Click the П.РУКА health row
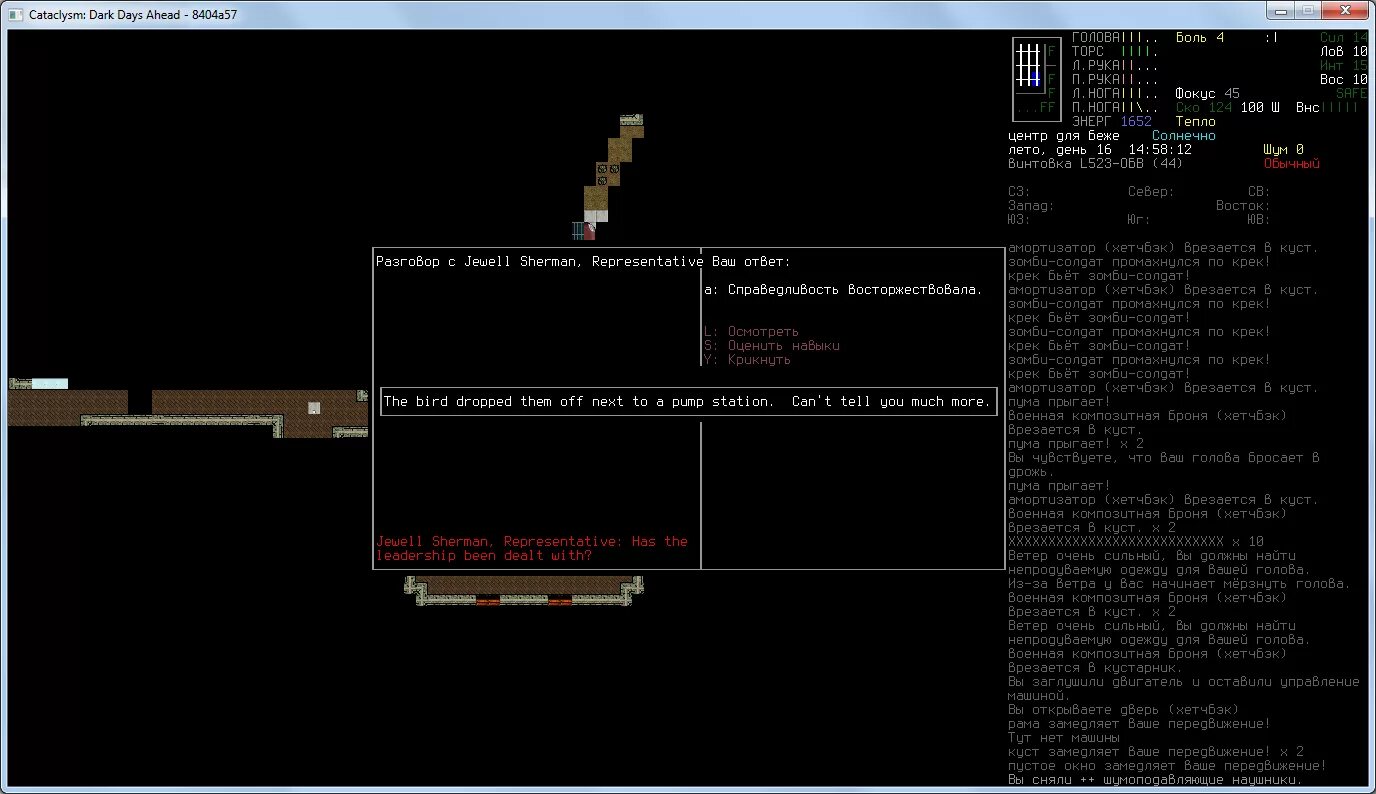 point(1116,80)
